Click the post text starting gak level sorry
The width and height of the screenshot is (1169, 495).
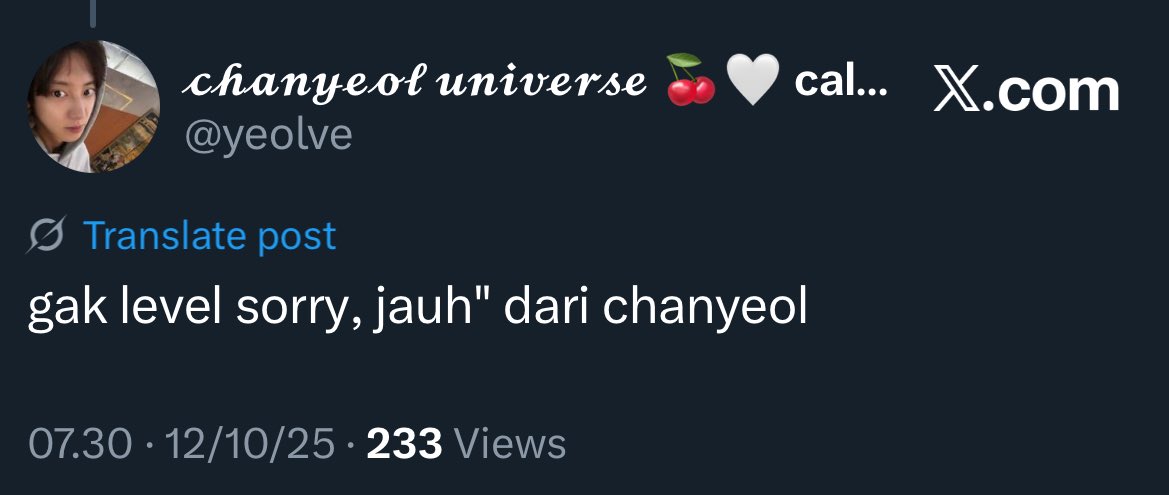[x=418, y=310]
